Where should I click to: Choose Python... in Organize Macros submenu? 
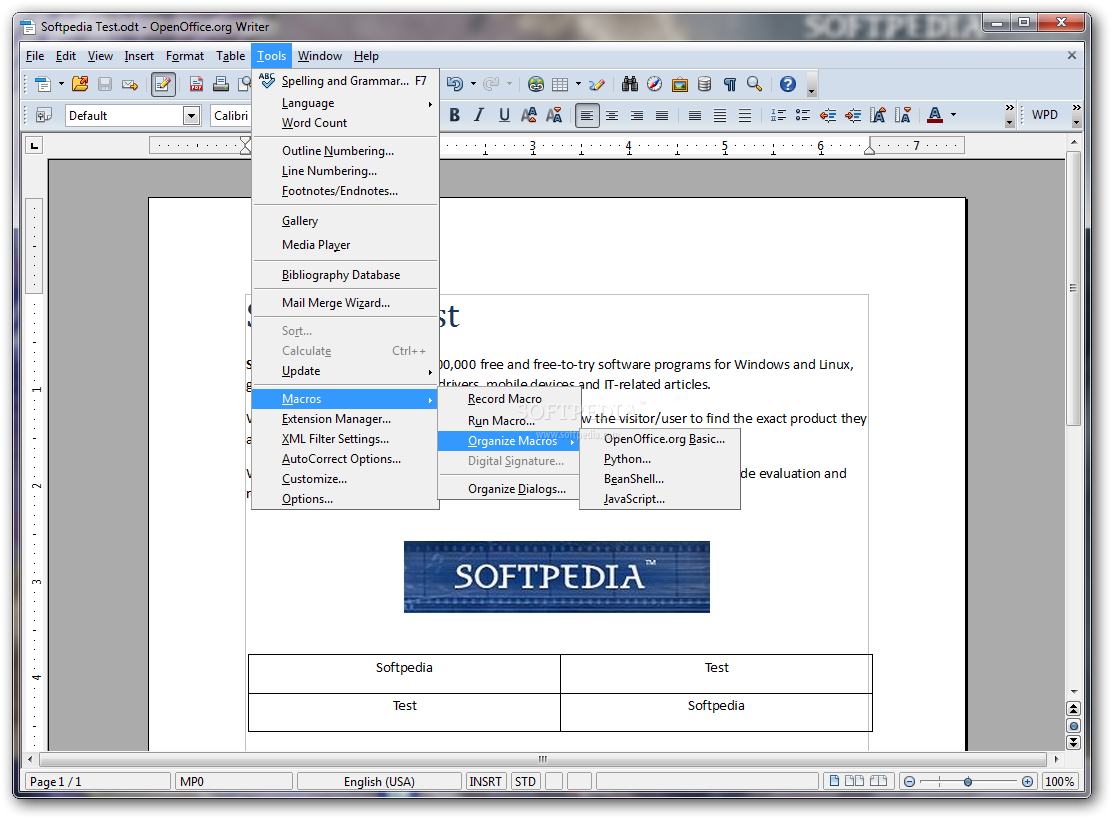click(x=660, y=459)
